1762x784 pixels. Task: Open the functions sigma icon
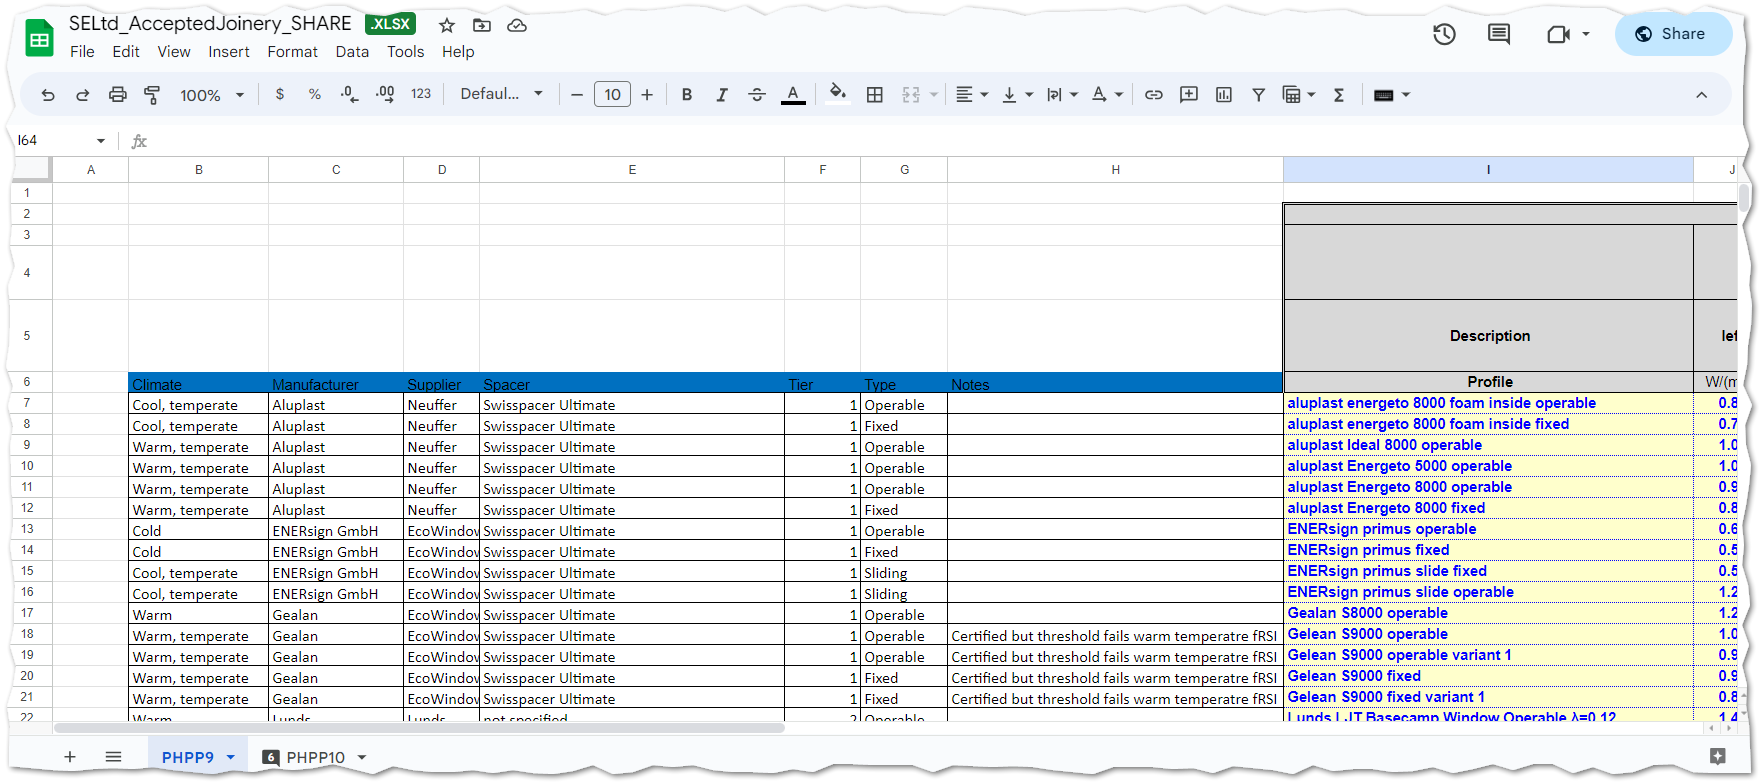coord(1339,95)
